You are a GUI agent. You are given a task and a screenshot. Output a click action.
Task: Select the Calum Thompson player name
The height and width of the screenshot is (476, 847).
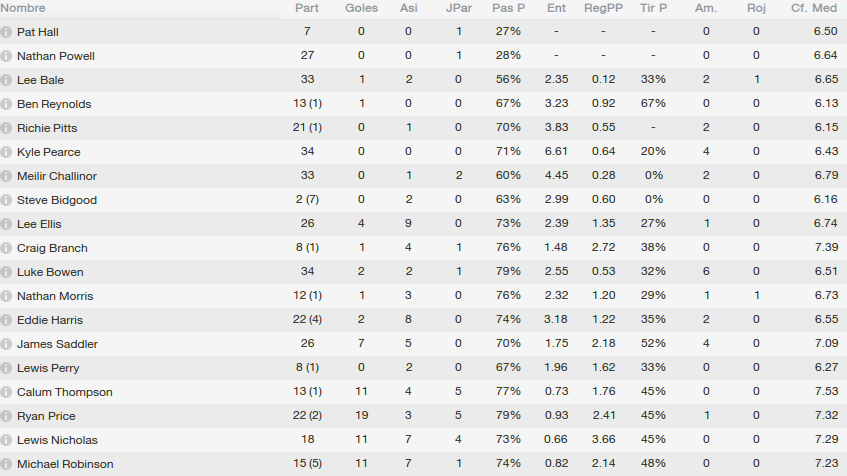(65, 392)
